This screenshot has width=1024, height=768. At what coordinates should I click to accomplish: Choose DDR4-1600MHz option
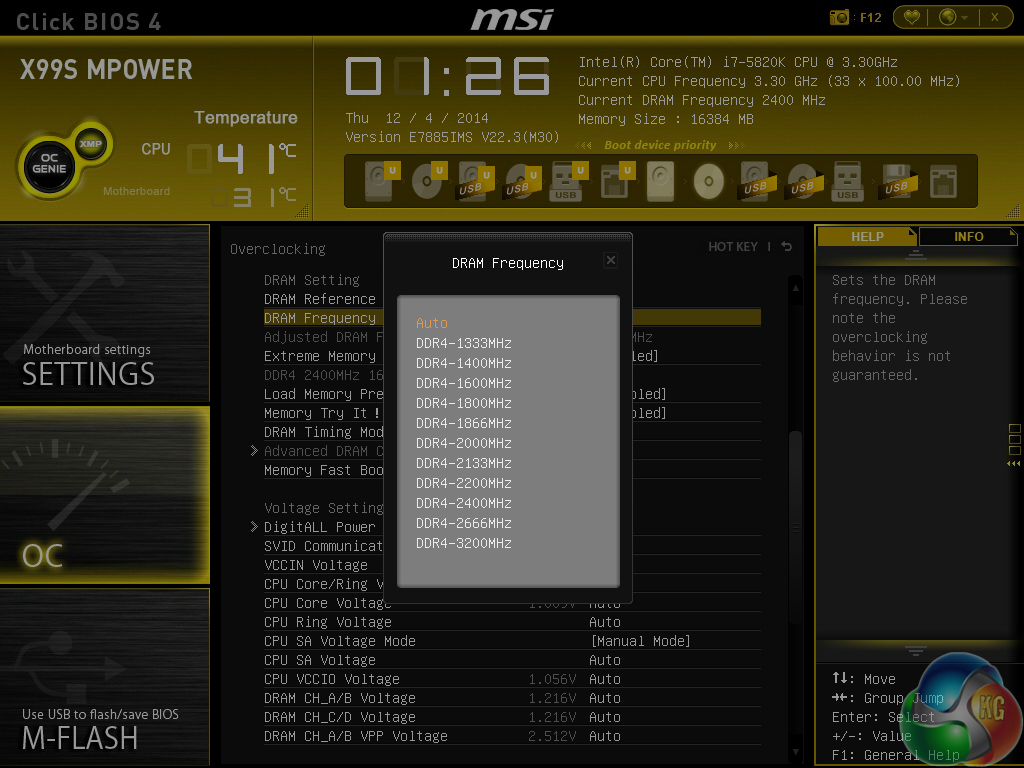(464, 383)
